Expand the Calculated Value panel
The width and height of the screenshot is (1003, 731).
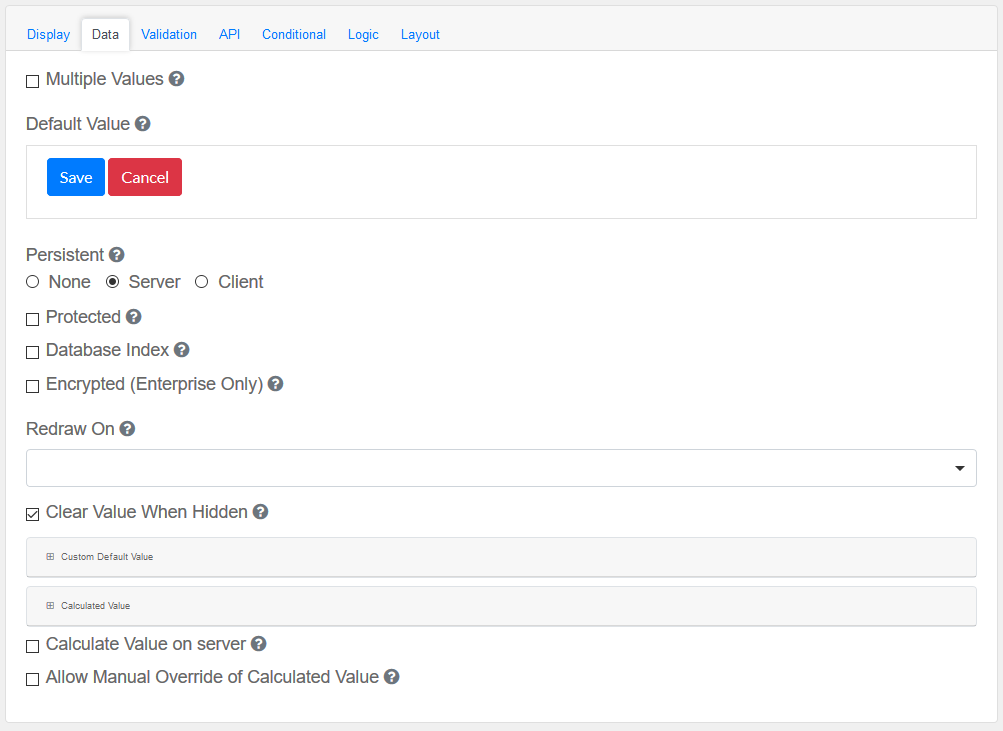coord(95,606)
